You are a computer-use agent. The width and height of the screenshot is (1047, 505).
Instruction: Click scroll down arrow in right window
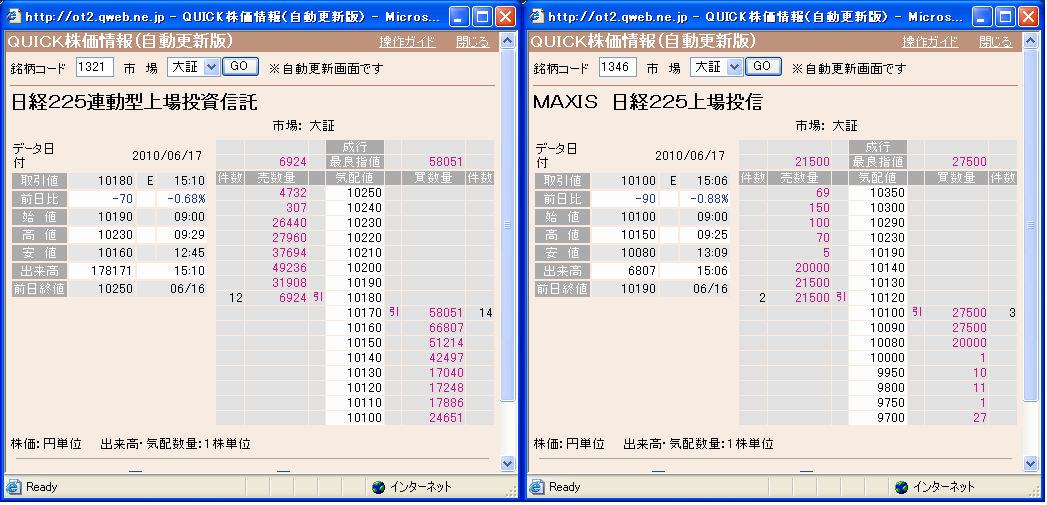[x=1030, y=463]
